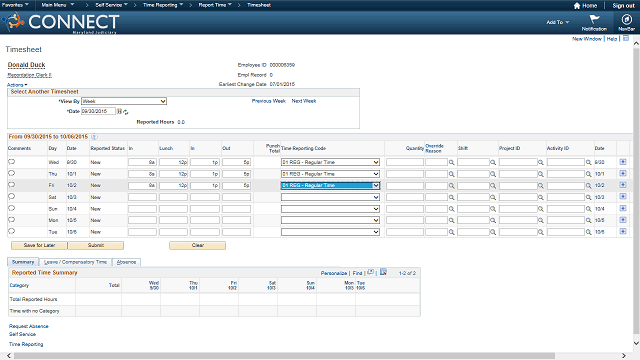Viewport: 640px width, 360px height.
Task: Open View All icon in summary header
Action: (x=371, y=272)
